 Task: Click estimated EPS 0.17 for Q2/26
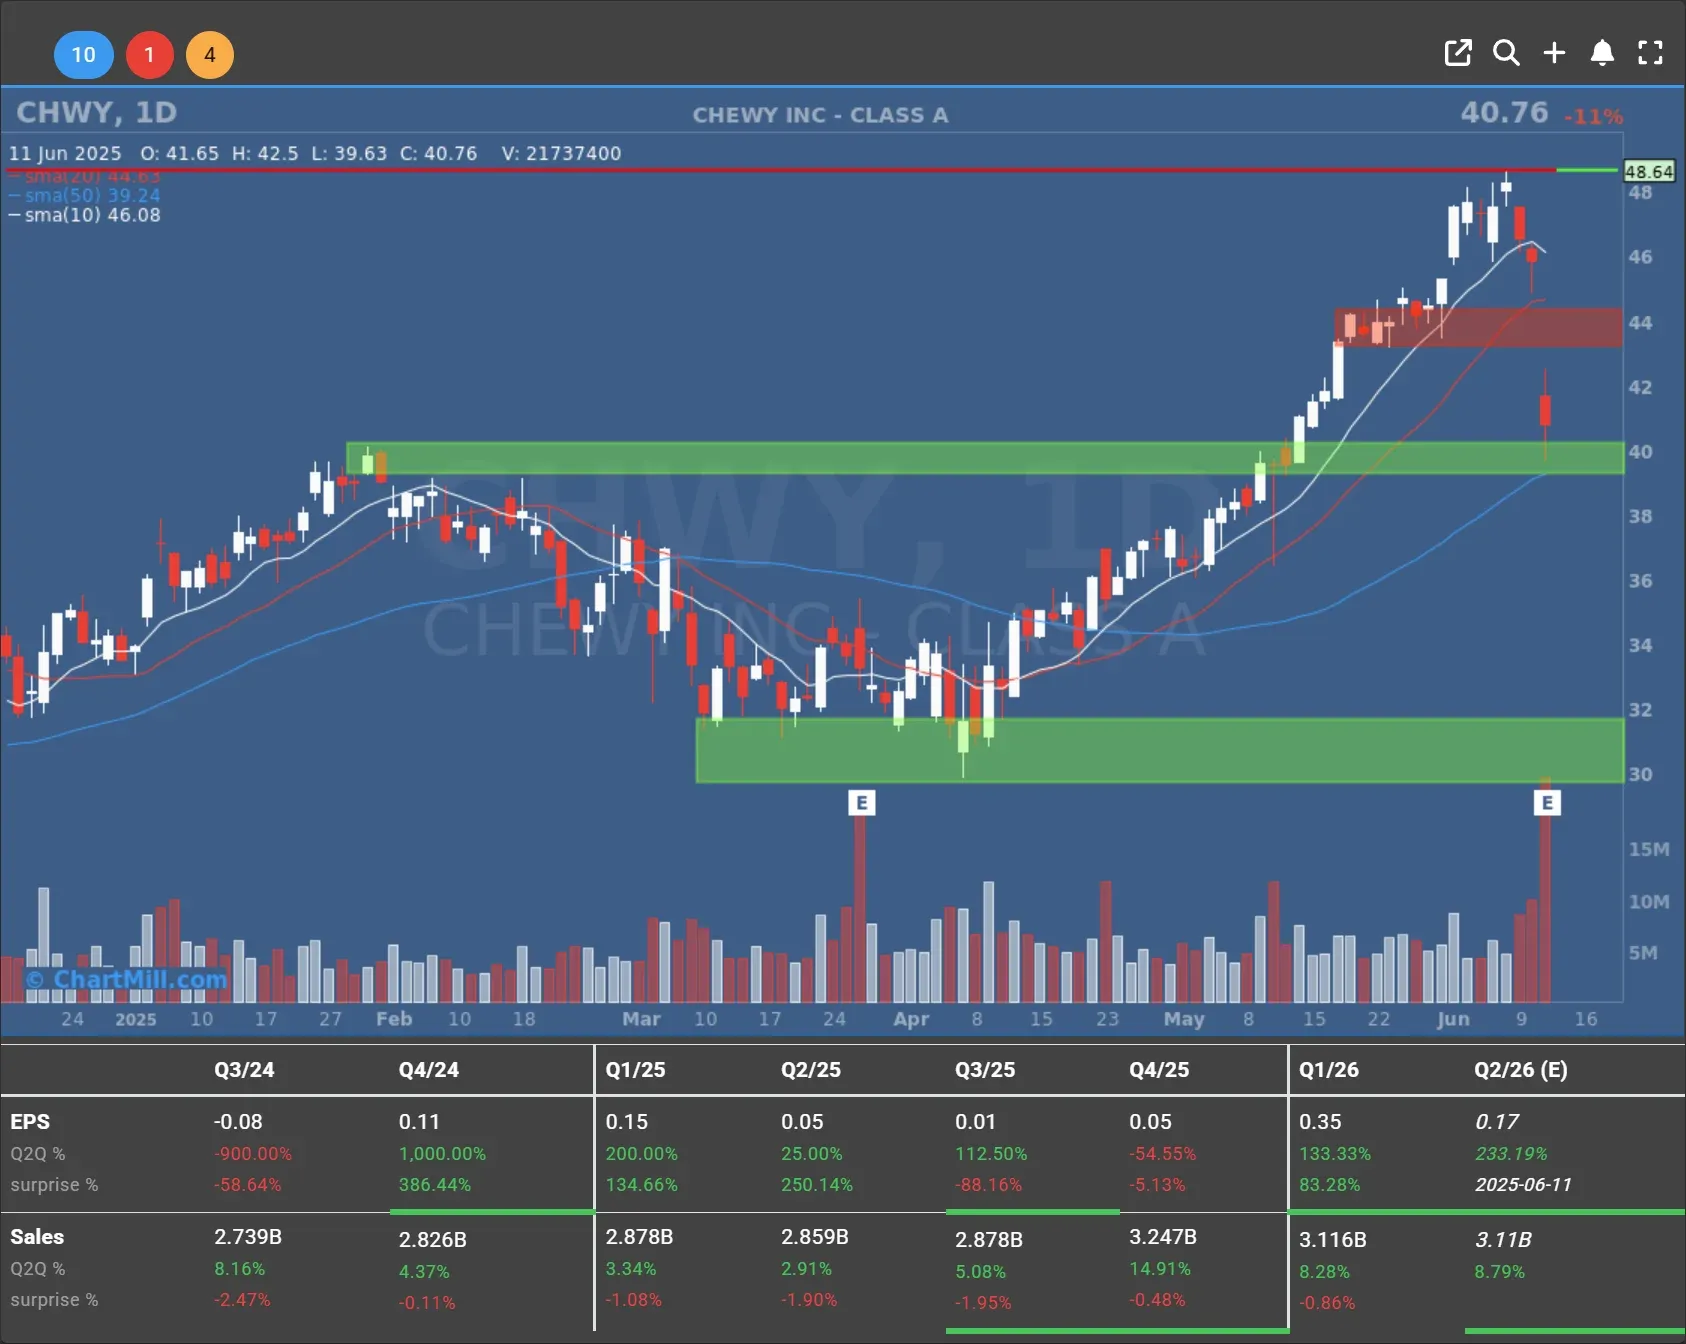click(1497, 1122)
